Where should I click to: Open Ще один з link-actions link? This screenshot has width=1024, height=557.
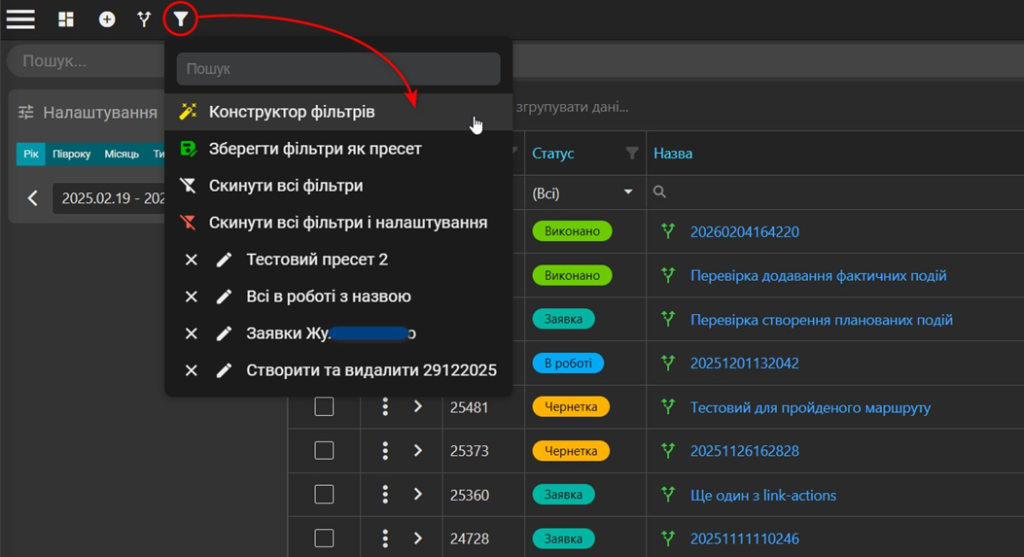tap(763, 495)
